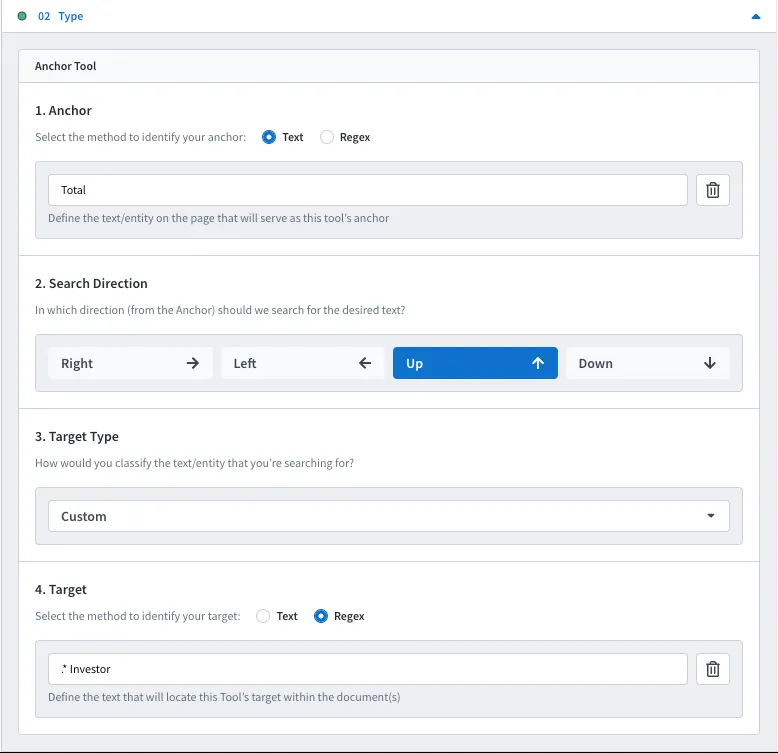Click the down arrow icon

coord(710,363)
